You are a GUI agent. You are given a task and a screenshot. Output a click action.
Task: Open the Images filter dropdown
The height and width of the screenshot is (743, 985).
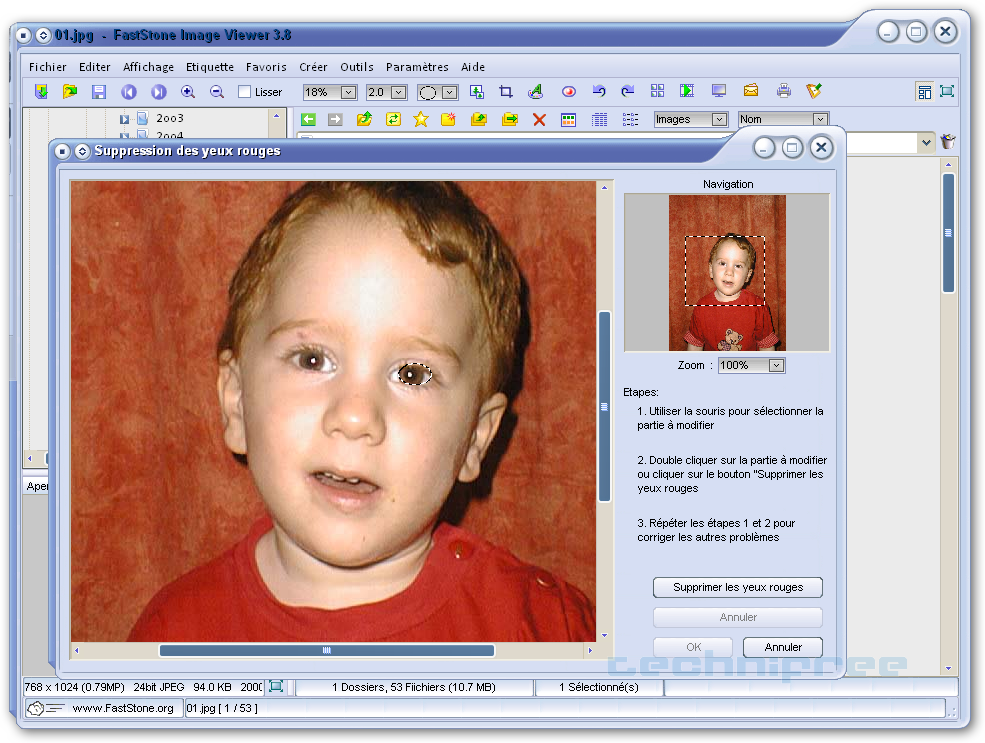pyautogui.click(x=719, y=120)
